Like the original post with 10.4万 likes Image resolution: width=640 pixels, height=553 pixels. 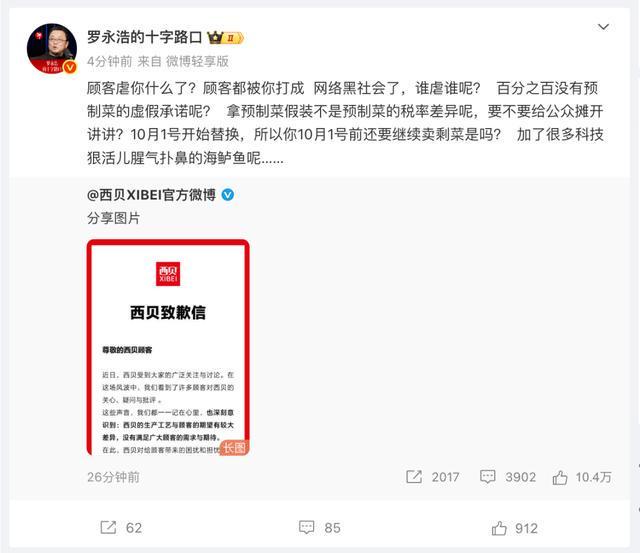[x=560, y=477]
